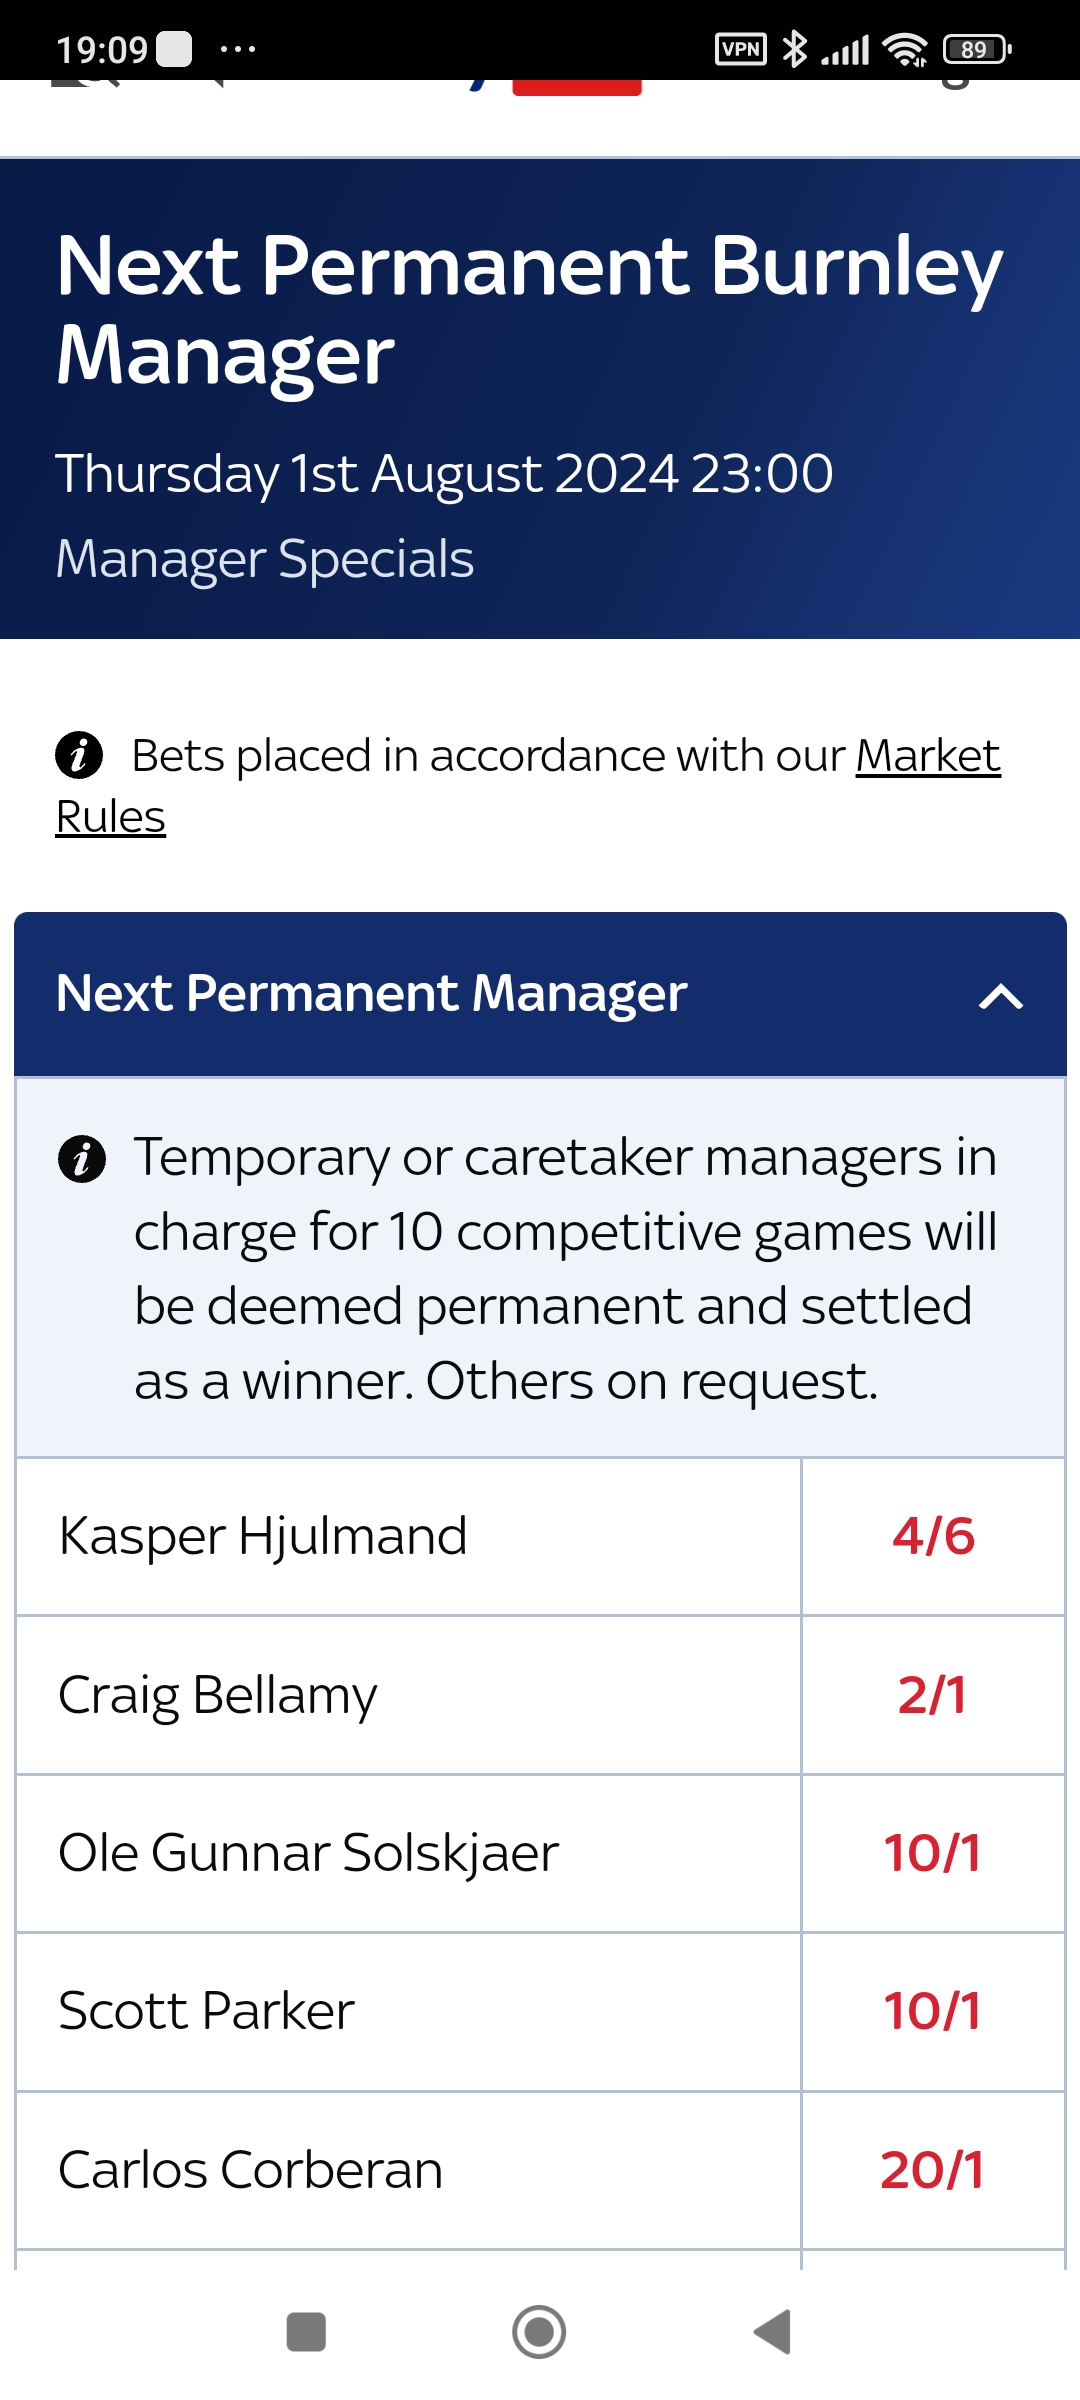Tap the three-dot notification indicator in status bar

tap(238, 49)
